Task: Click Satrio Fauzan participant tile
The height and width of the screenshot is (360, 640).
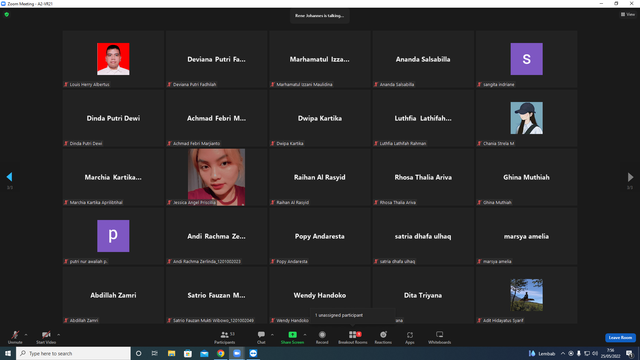Action: pos(216,295)
